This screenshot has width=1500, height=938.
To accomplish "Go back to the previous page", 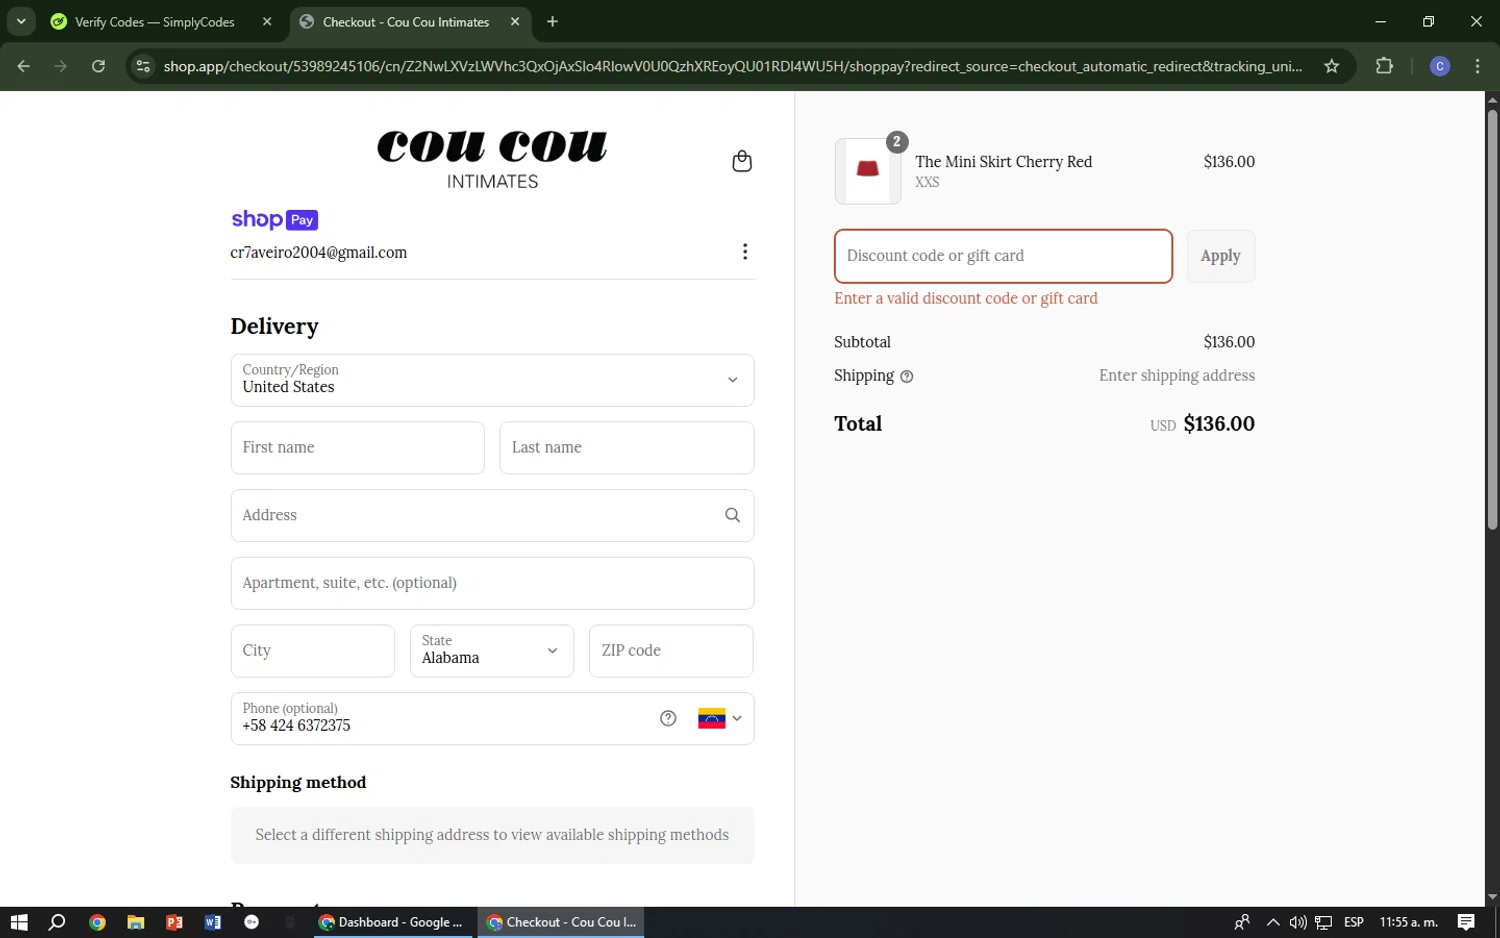I will (24, 66).
